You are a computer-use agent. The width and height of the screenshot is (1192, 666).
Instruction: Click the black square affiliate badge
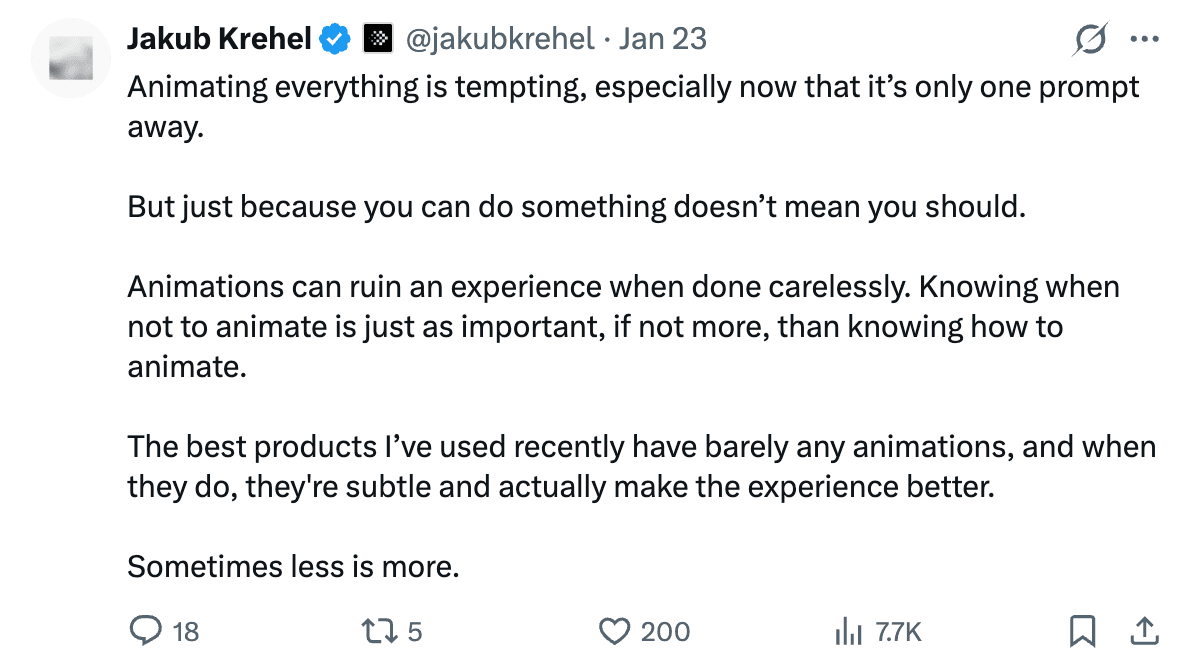[376, 40]
